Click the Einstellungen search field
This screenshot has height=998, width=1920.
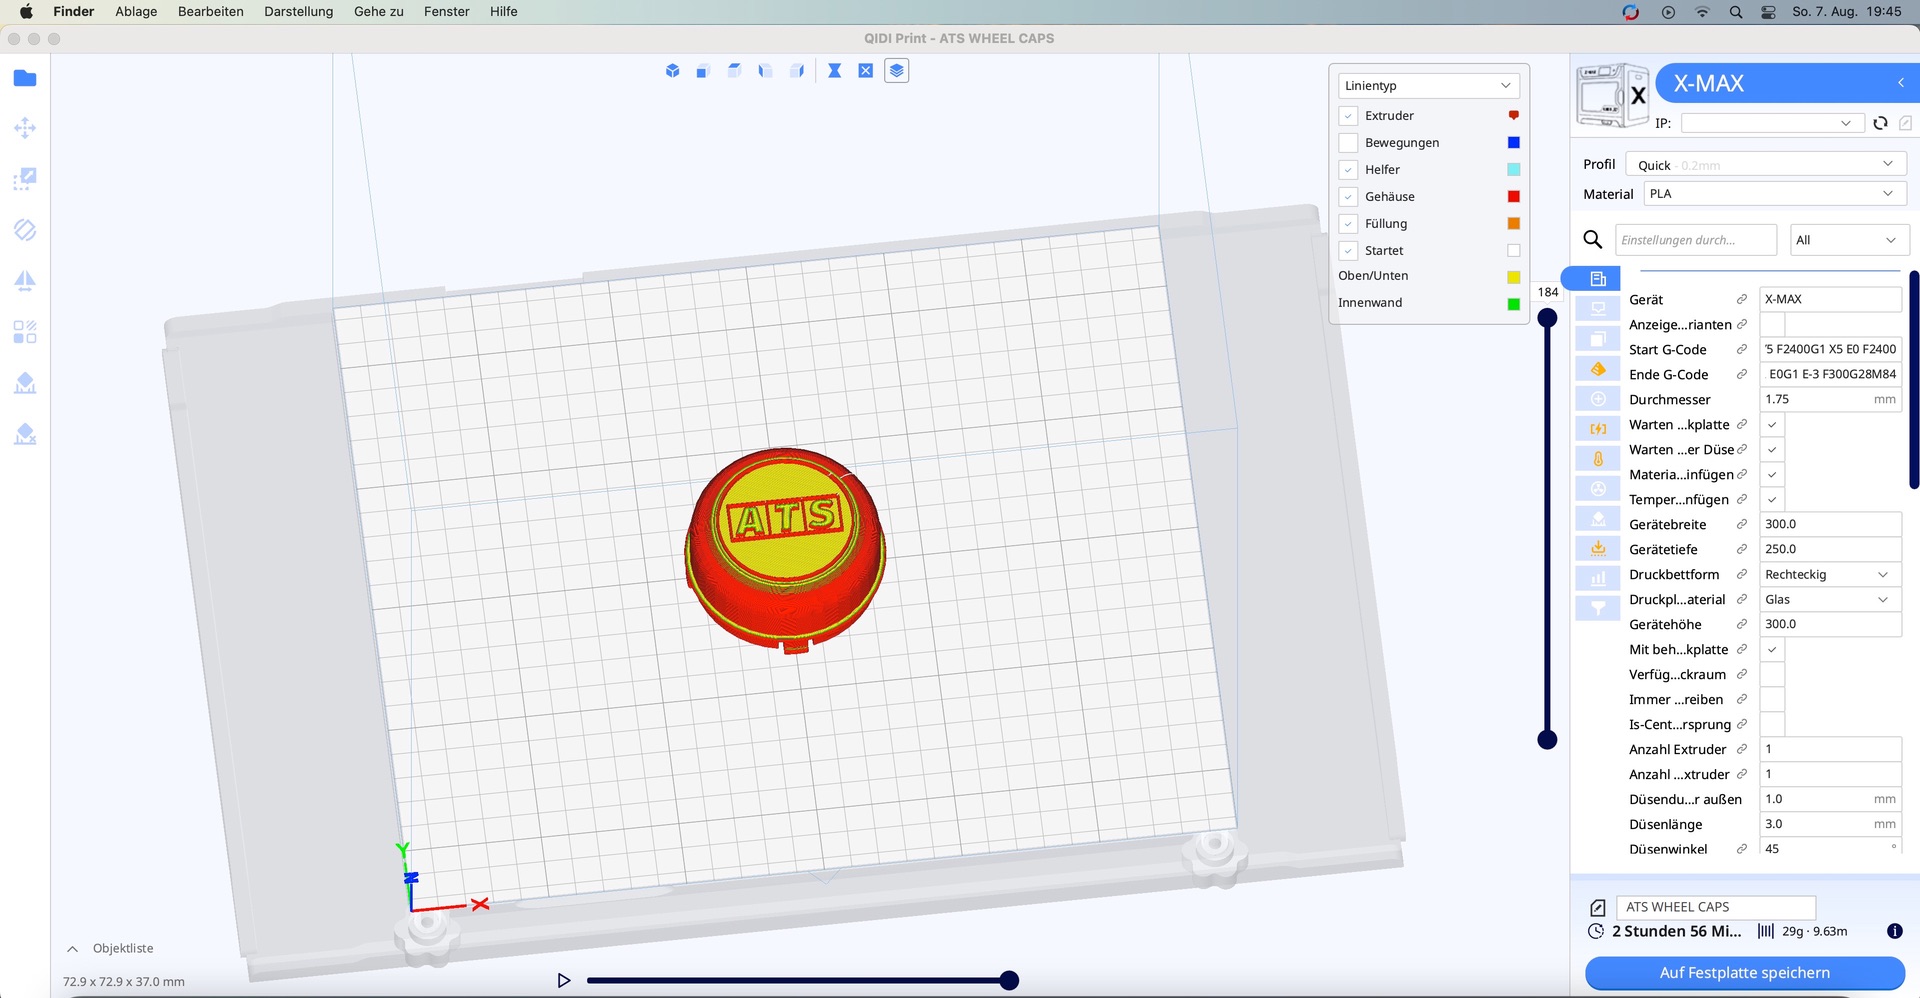pos(1695,240)
